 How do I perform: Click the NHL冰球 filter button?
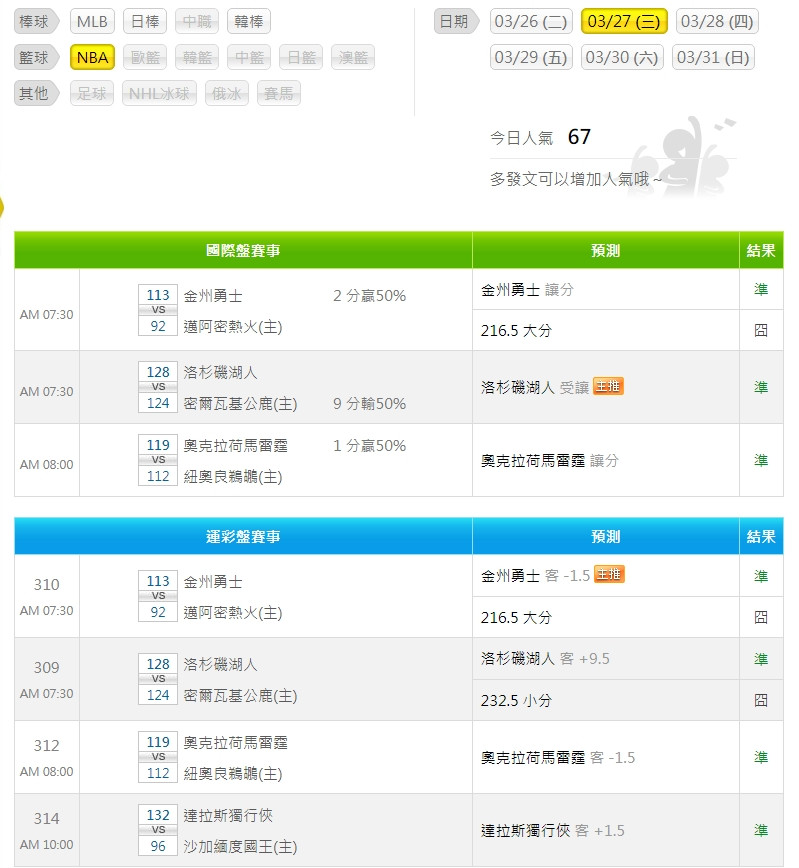tap(159, 94)
